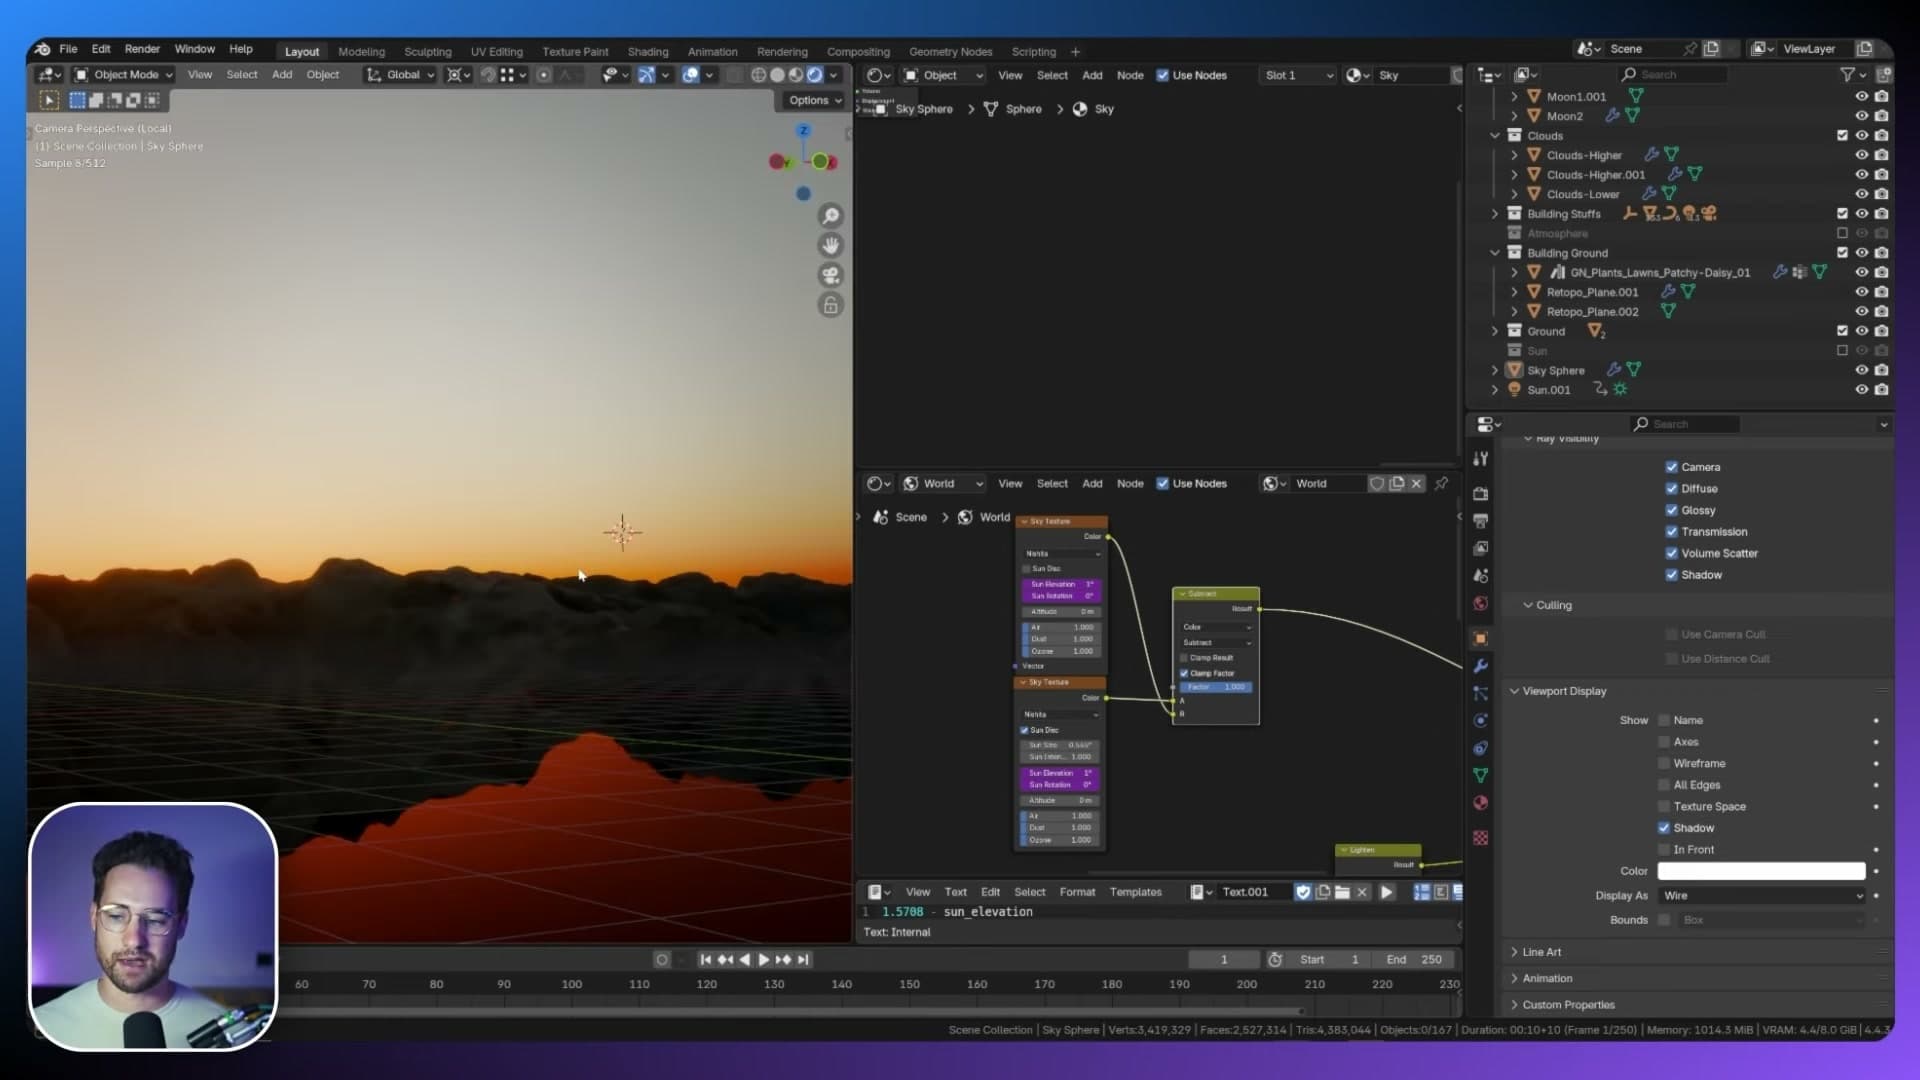
Task: Switch to the Shading workspace tab
Action: [648, 52]
